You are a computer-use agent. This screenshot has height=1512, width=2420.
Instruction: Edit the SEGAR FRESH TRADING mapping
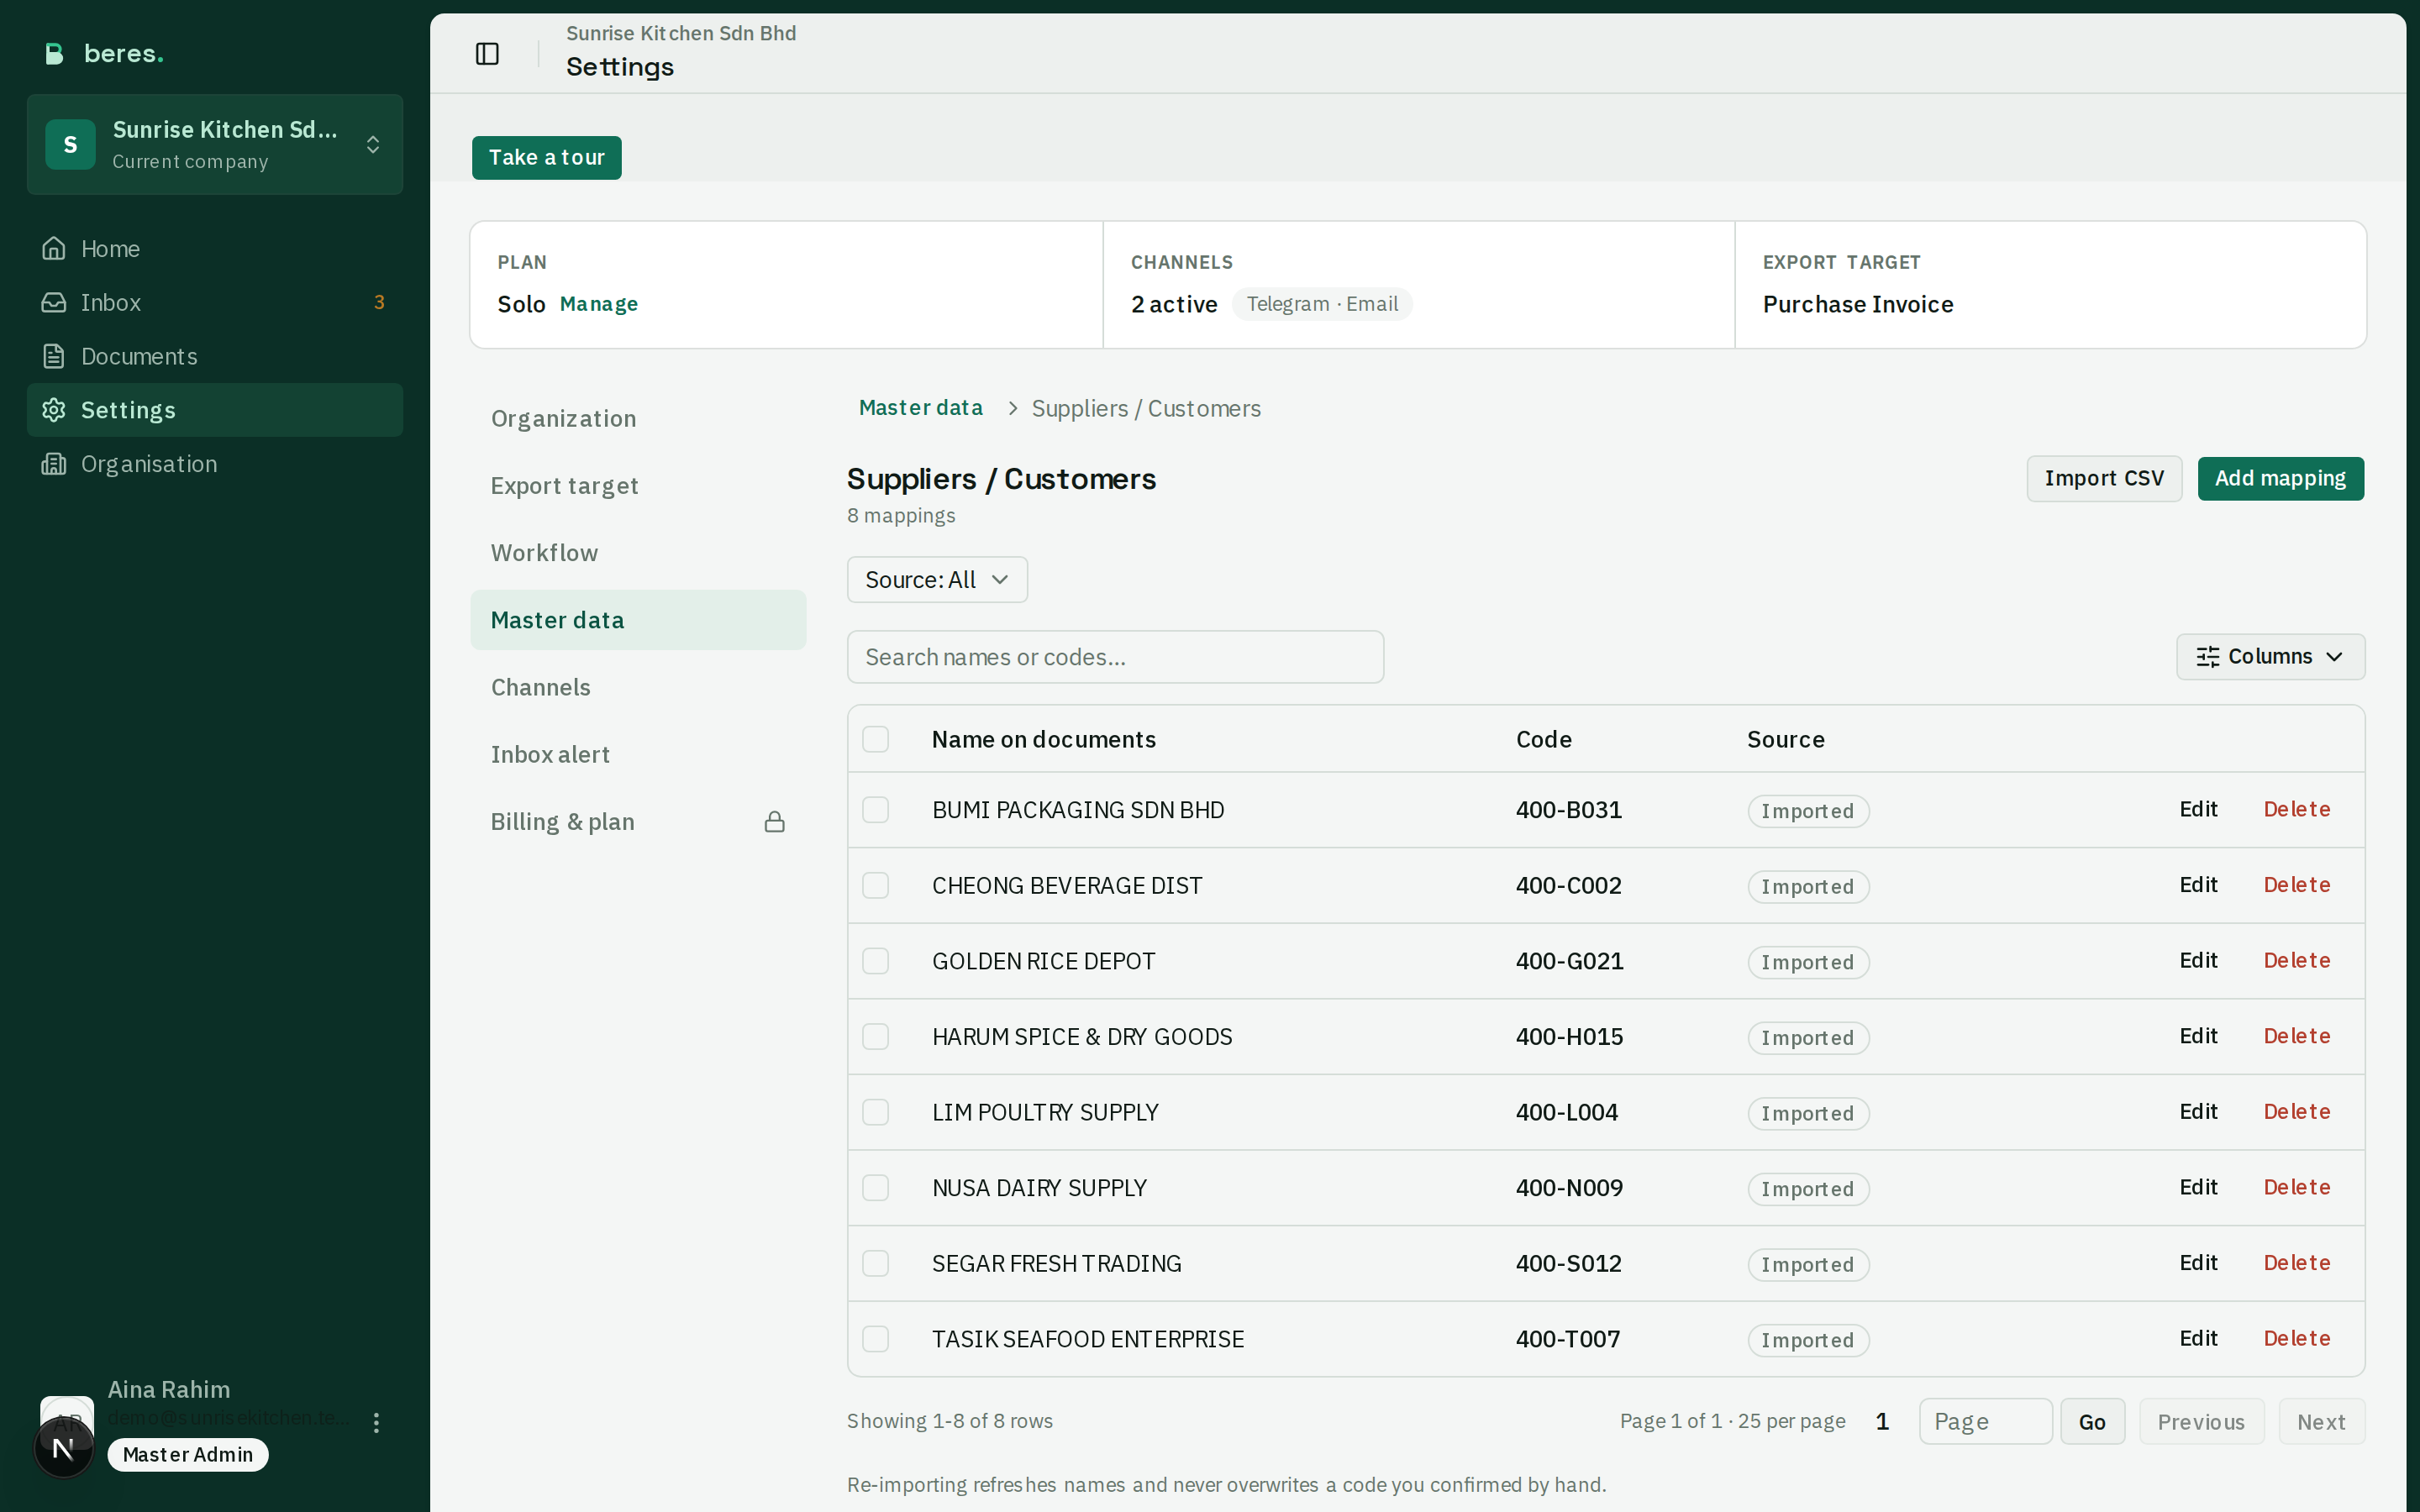2198,1263
